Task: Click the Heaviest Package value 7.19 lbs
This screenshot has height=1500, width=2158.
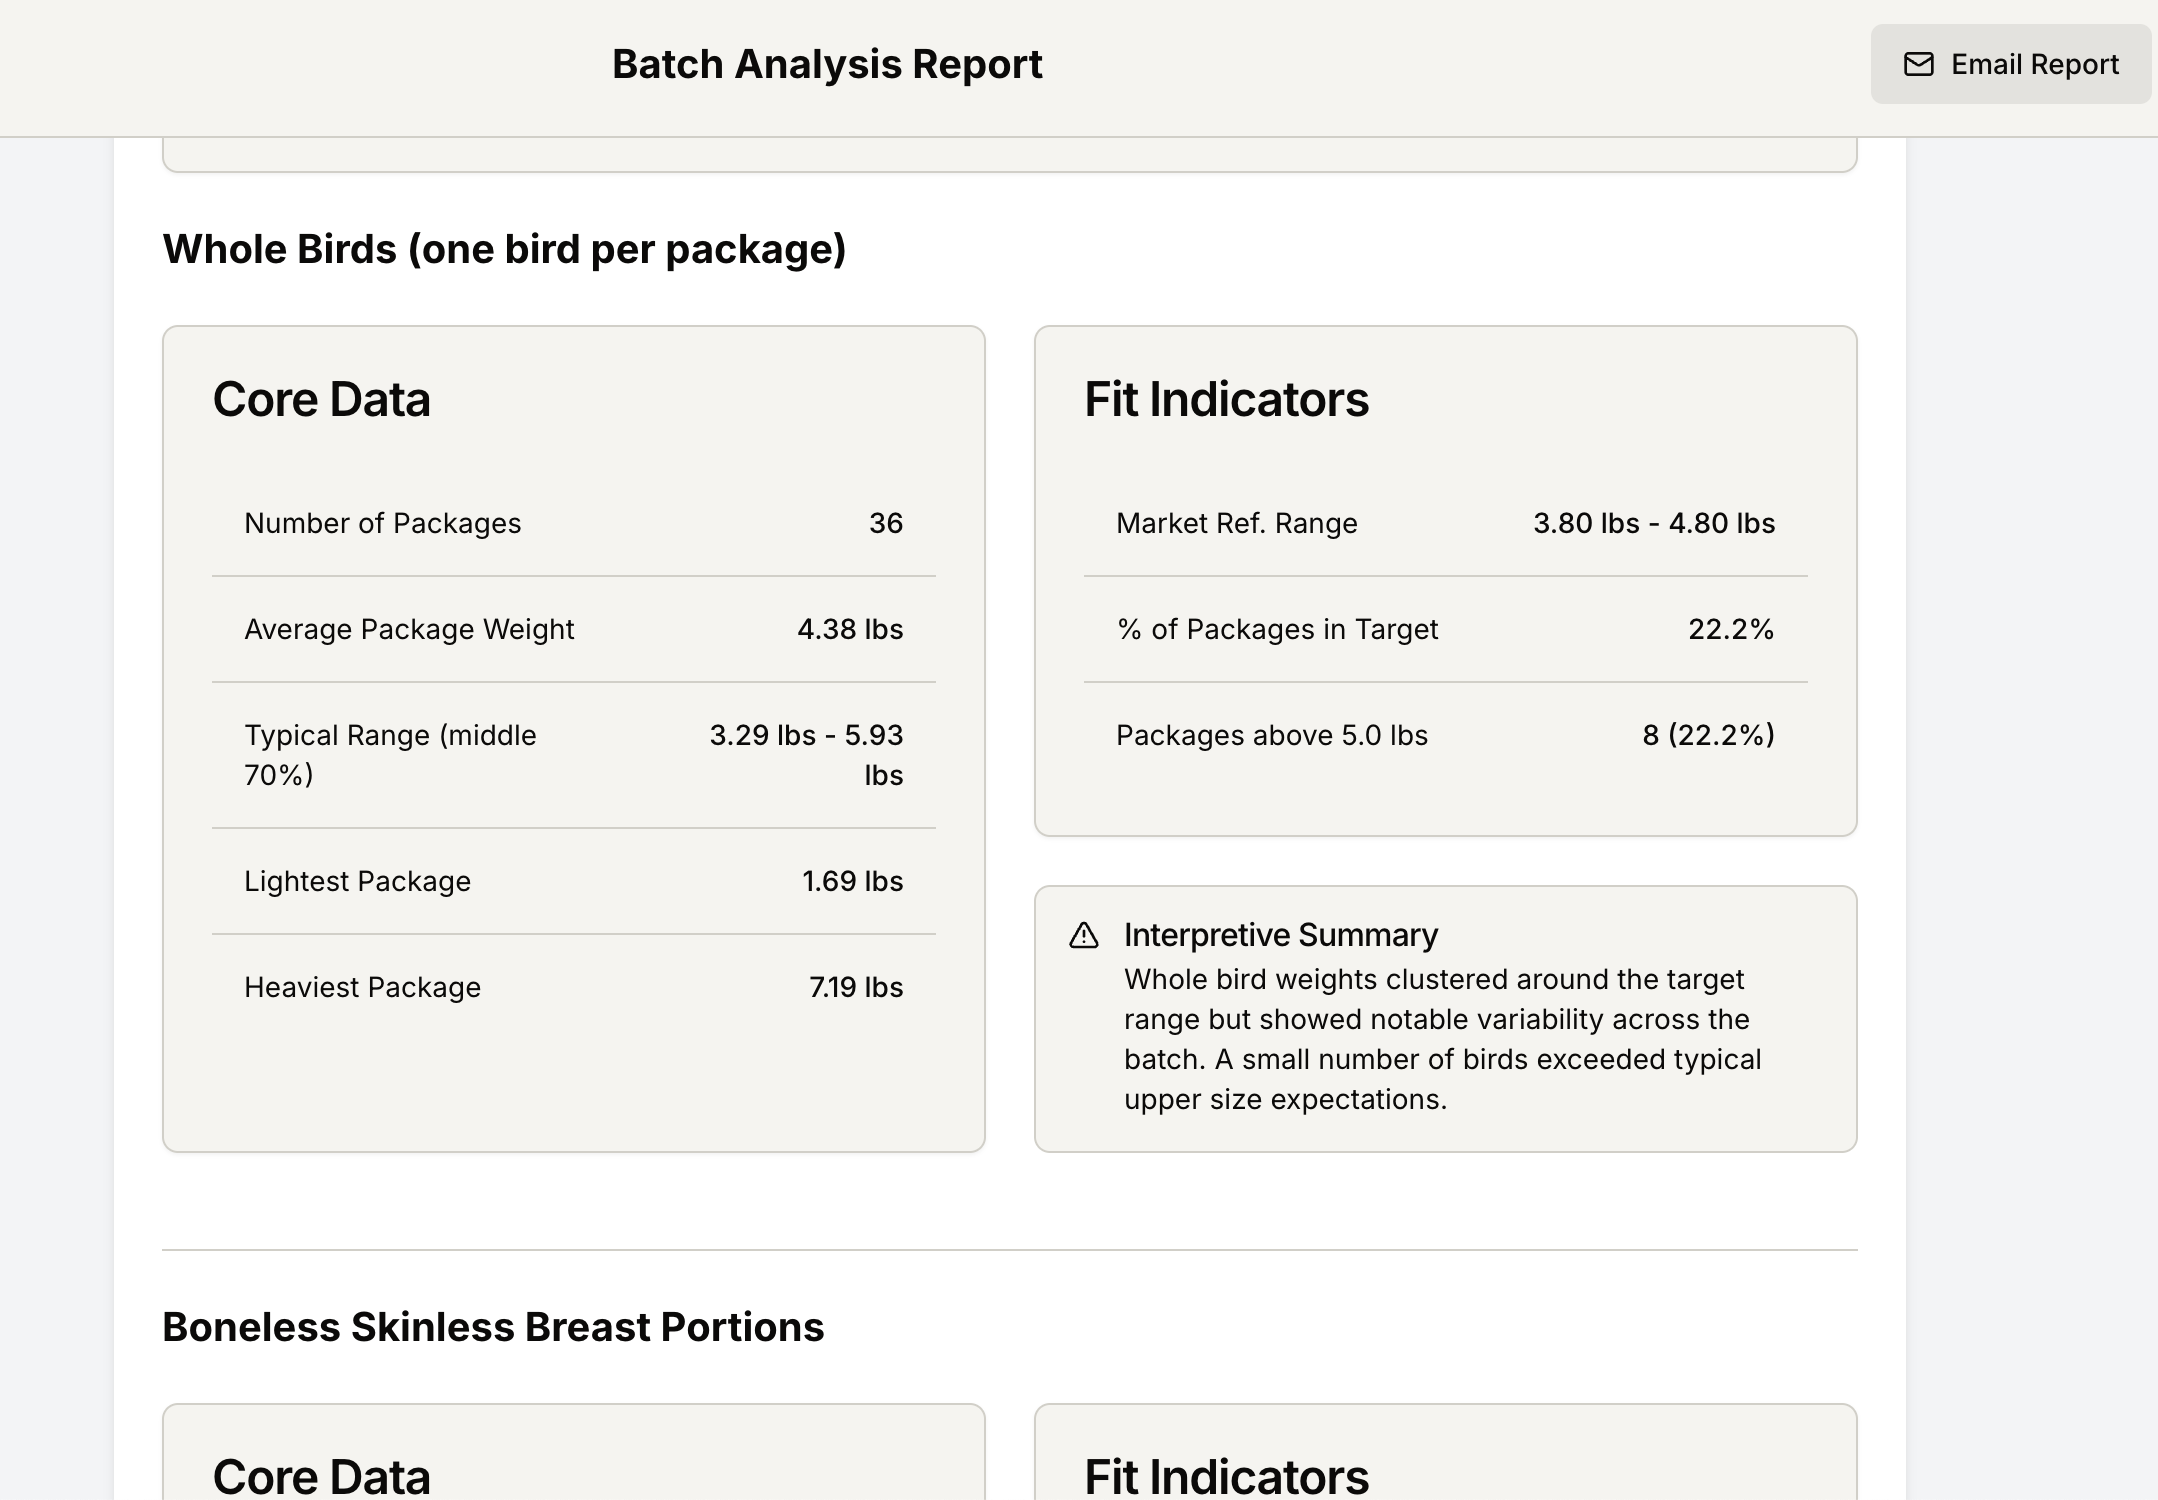Action: (x=855, y=987)
